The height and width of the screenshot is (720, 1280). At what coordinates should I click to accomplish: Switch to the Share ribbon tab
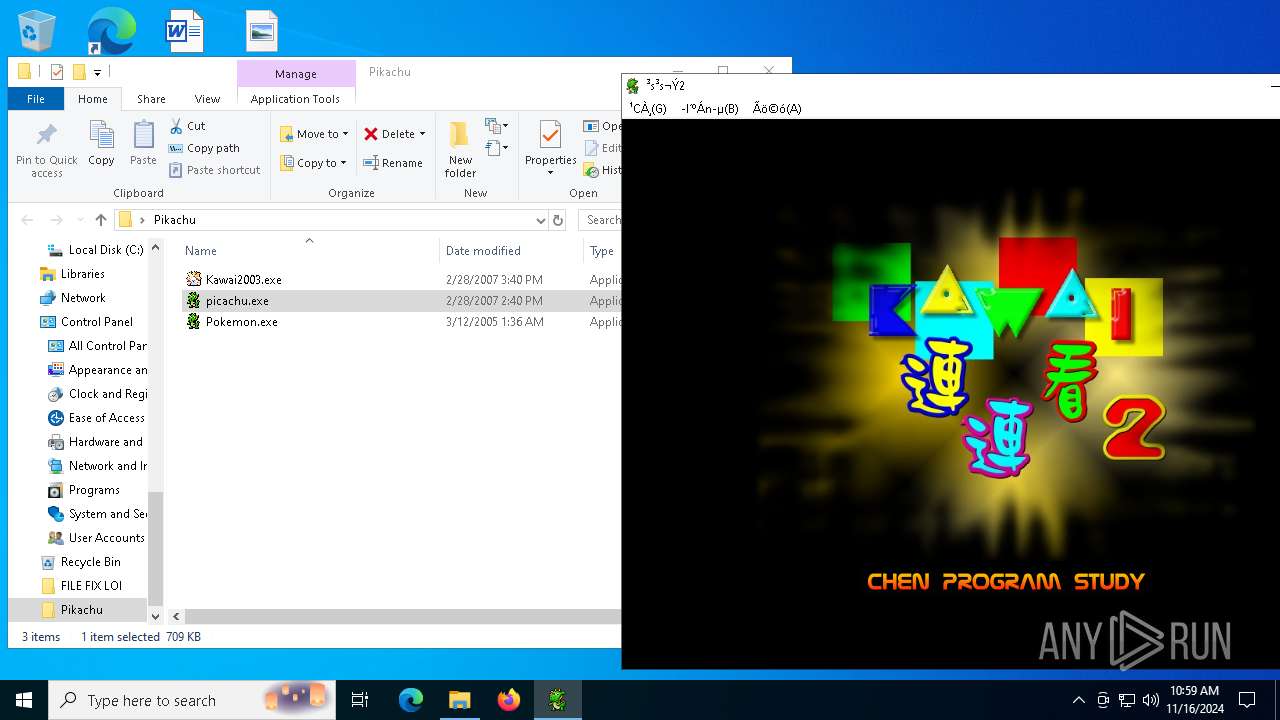tap(151, 99)
